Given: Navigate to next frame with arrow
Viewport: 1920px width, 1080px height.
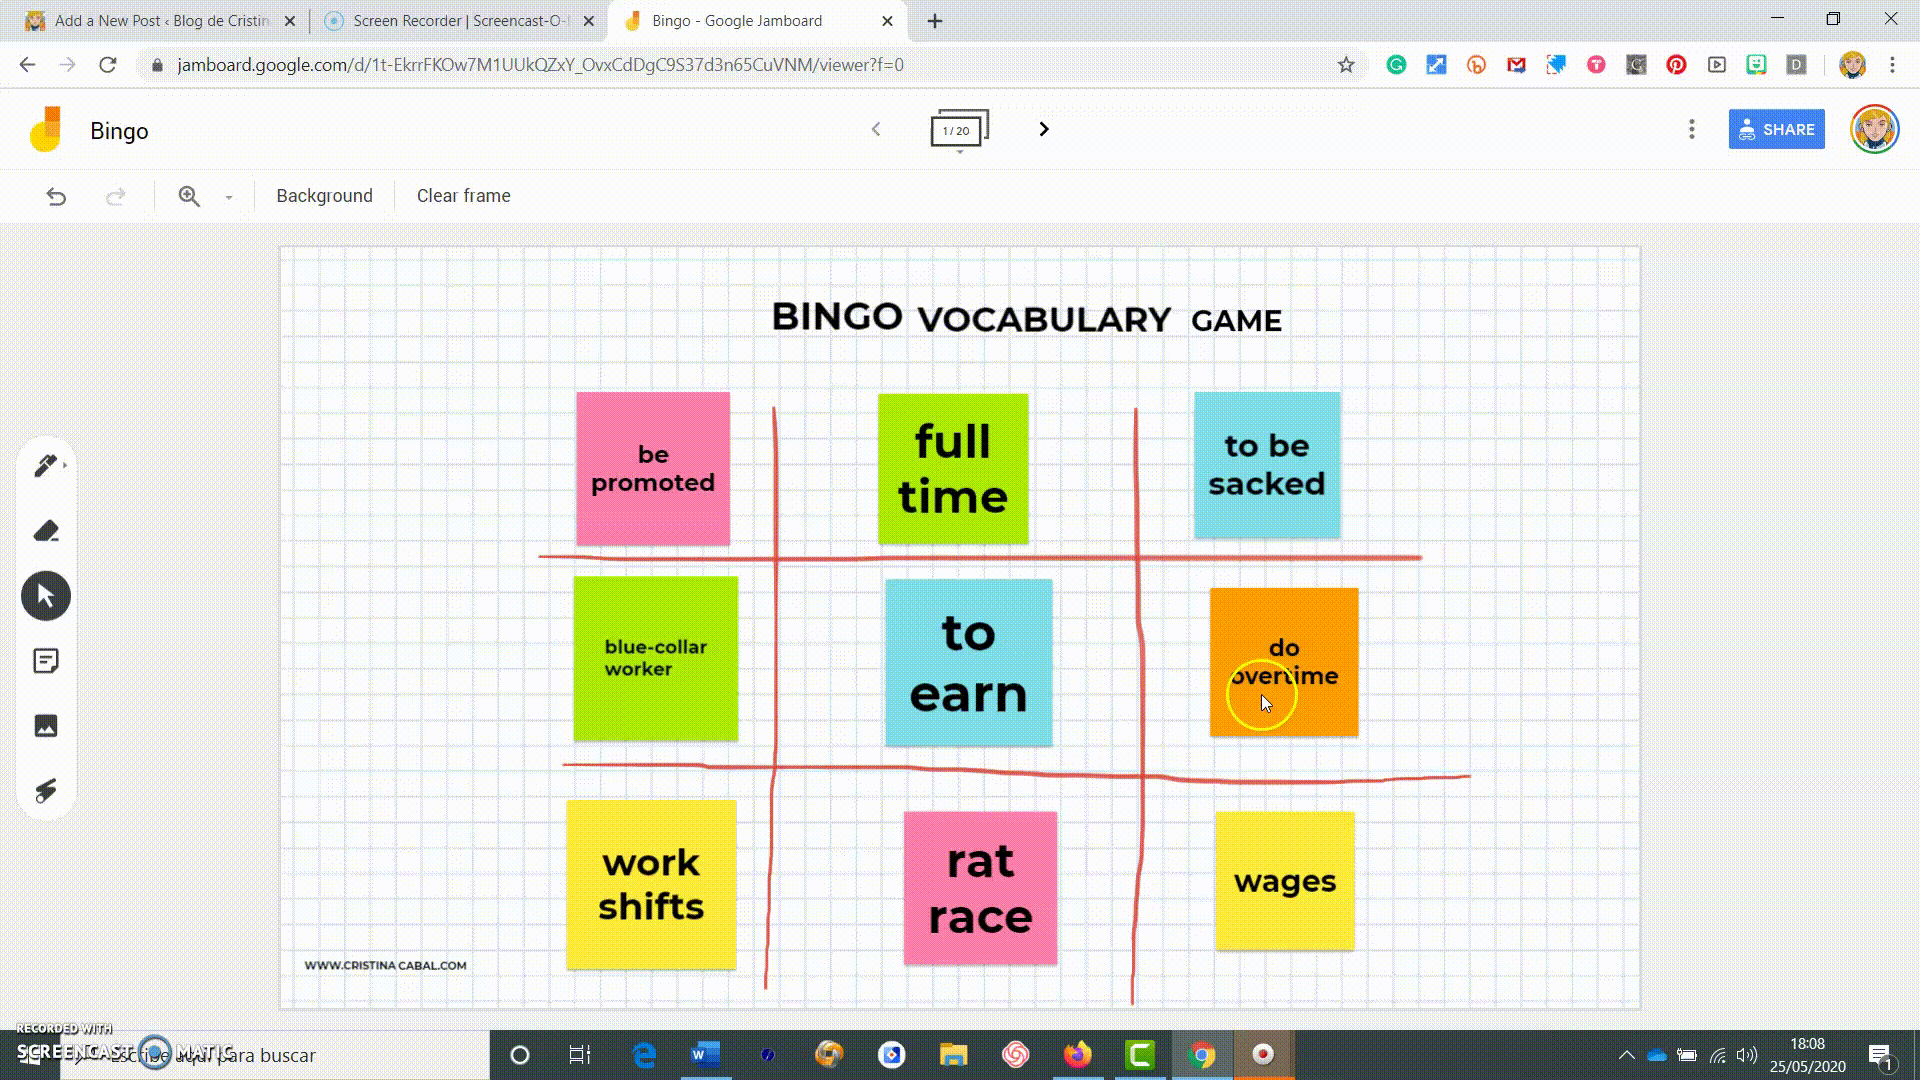Looking at the screenshot, I should click(x=1043, y=128).
